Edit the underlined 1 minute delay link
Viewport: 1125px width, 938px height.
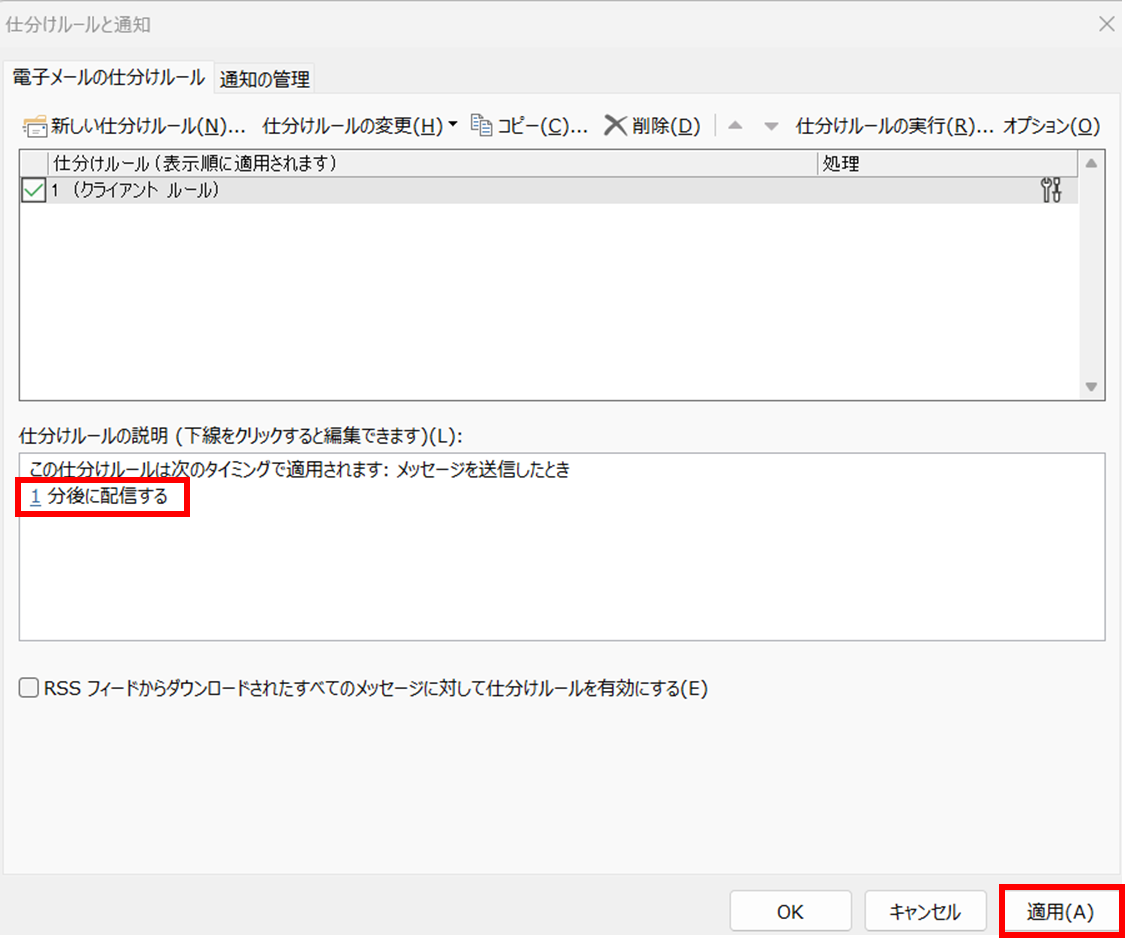coord(35,497)
